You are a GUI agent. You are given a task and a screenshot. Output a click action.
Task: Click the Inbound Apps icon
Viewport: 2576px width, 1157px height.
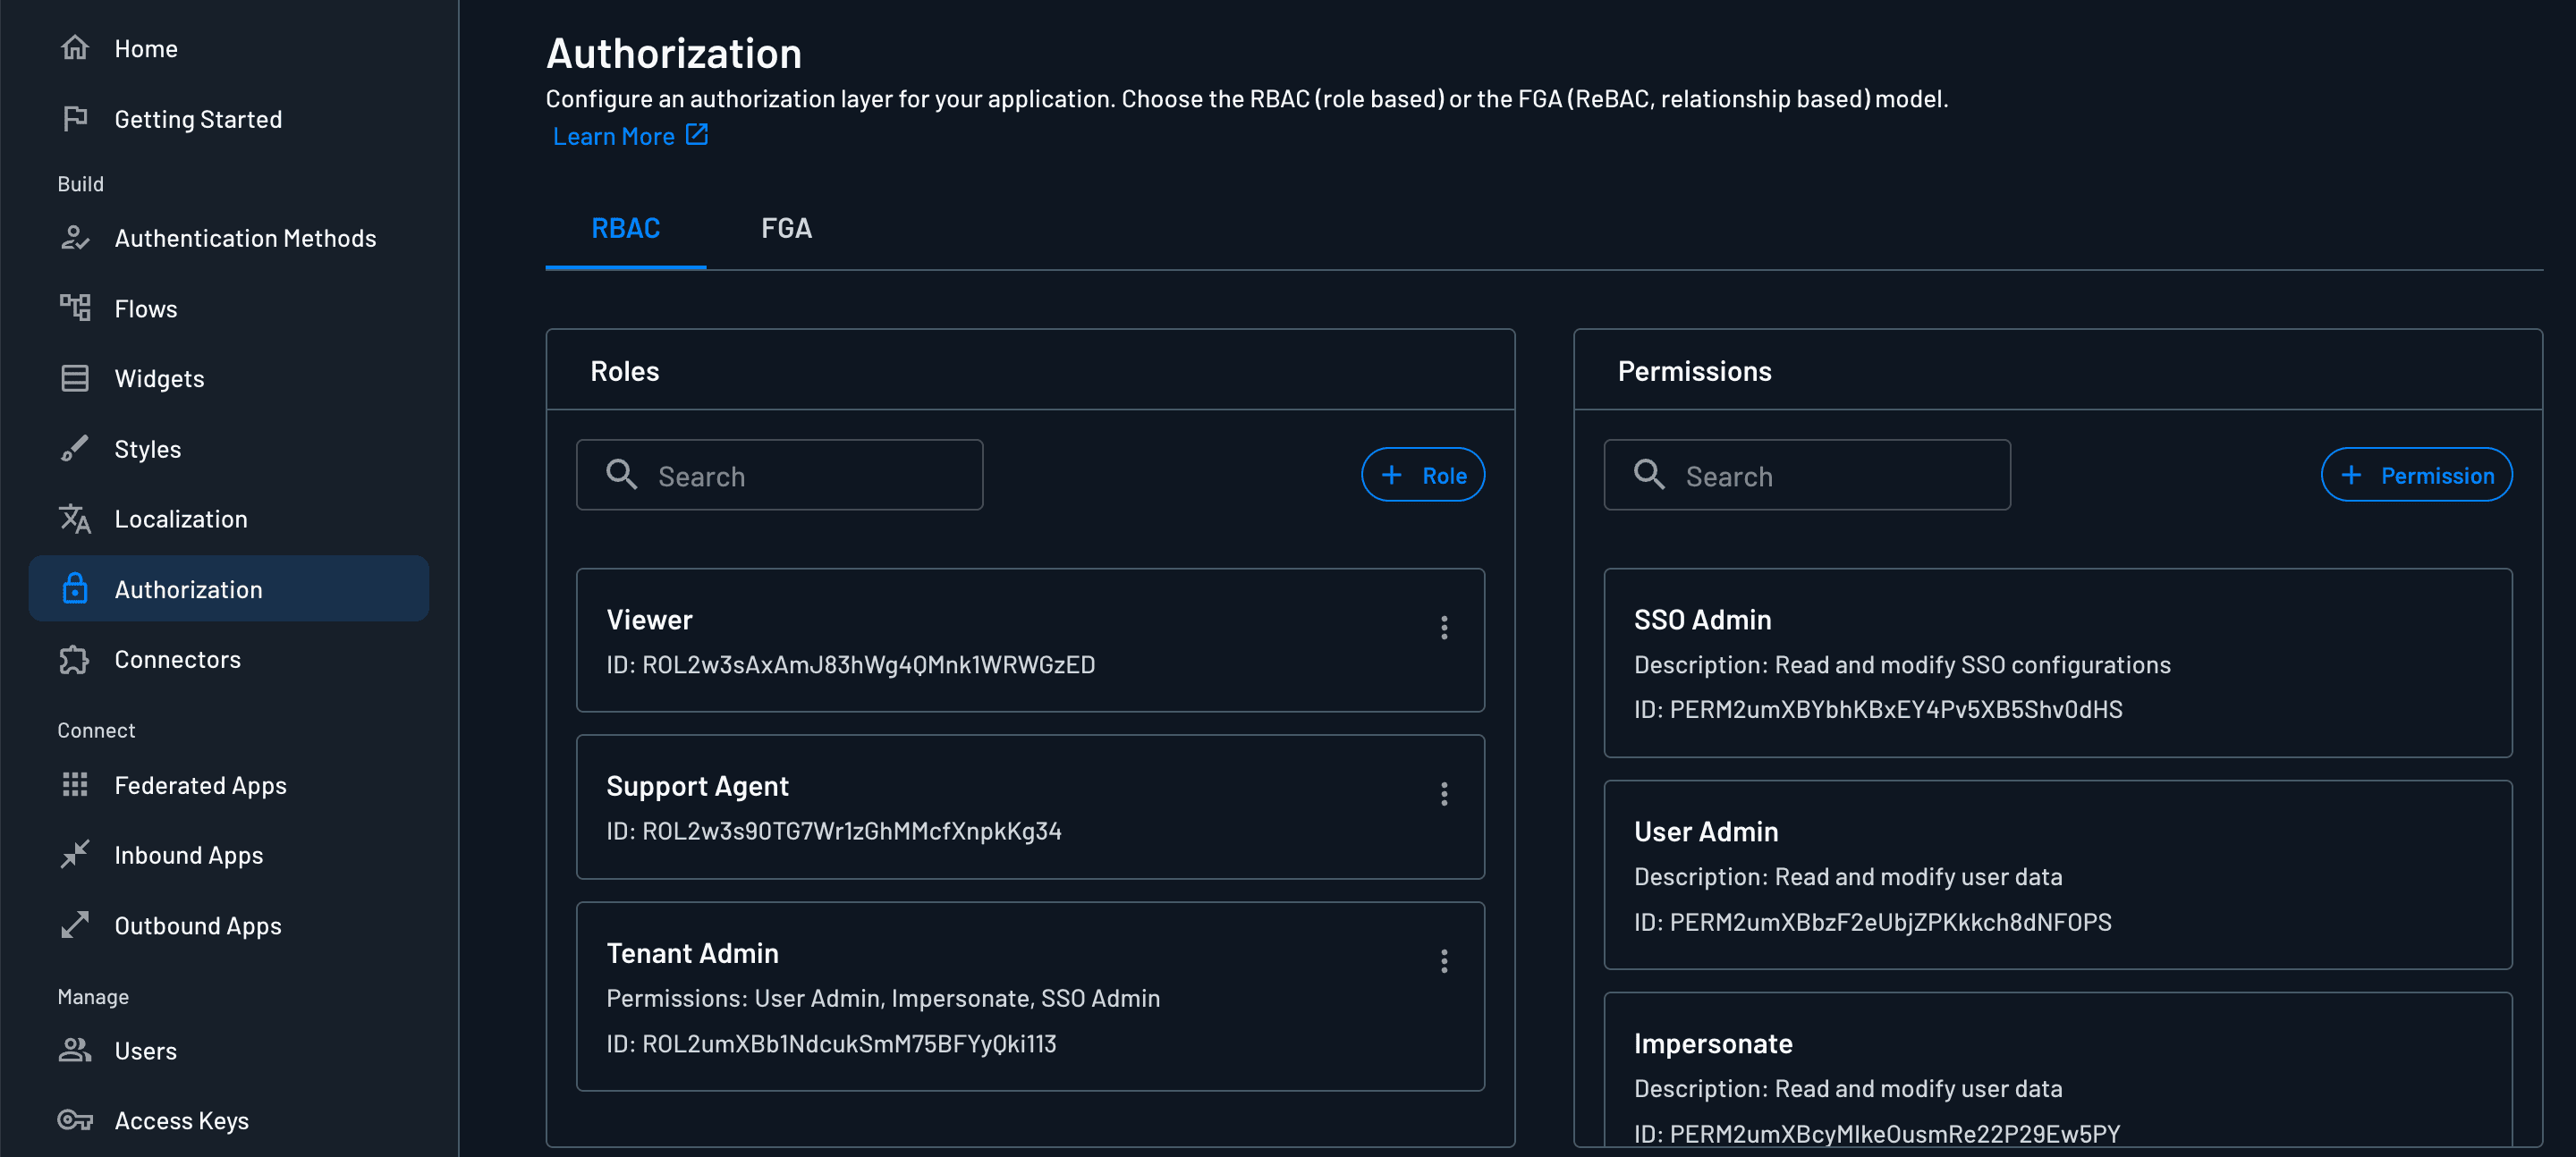(x=75, y=855)
